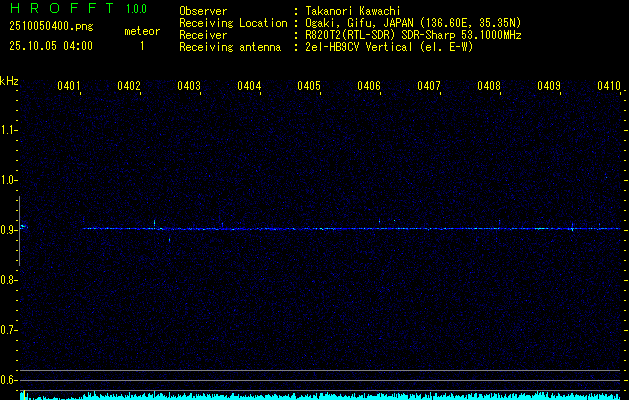Click the 0401 time marker
This screenshot has height=400, width=629.
point(69,86)
